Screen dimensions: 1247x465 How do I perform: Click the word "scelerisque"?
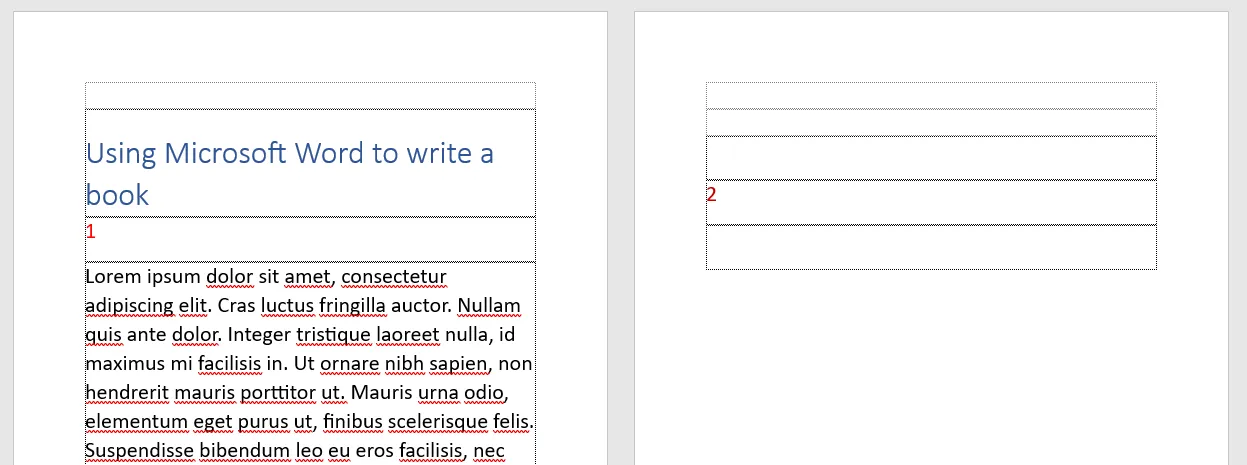(x=438, y=422)
